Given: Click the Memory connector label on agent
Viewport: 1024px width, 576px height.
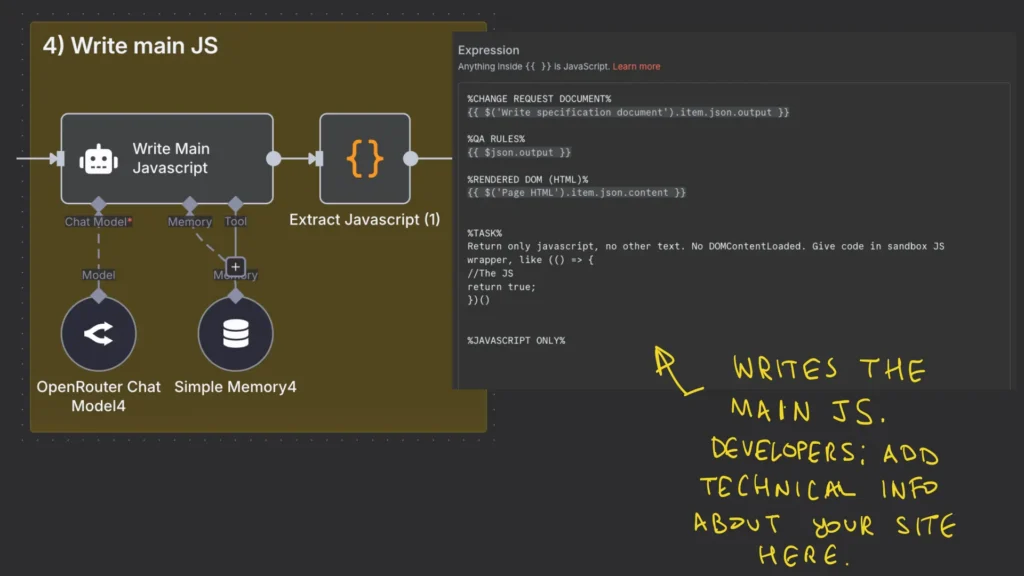Looking at the screenshot, I should [189, 222].
